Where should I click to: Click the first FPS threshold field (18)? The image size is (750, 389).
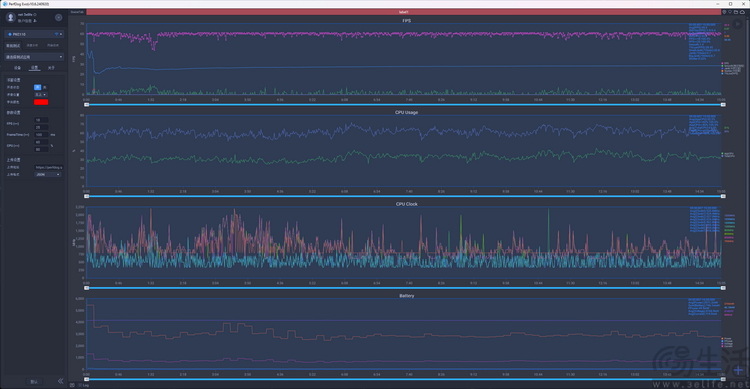tap(41, 120)
